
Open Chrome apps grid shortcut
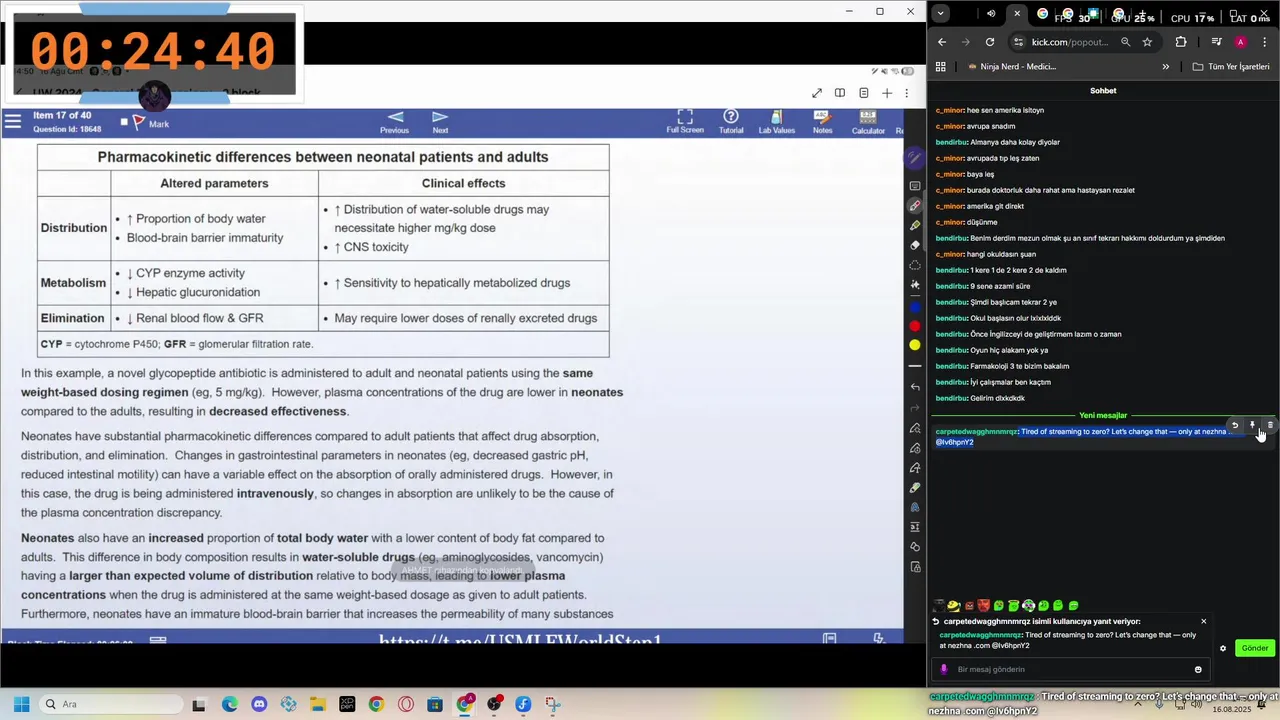click(940, 67)
